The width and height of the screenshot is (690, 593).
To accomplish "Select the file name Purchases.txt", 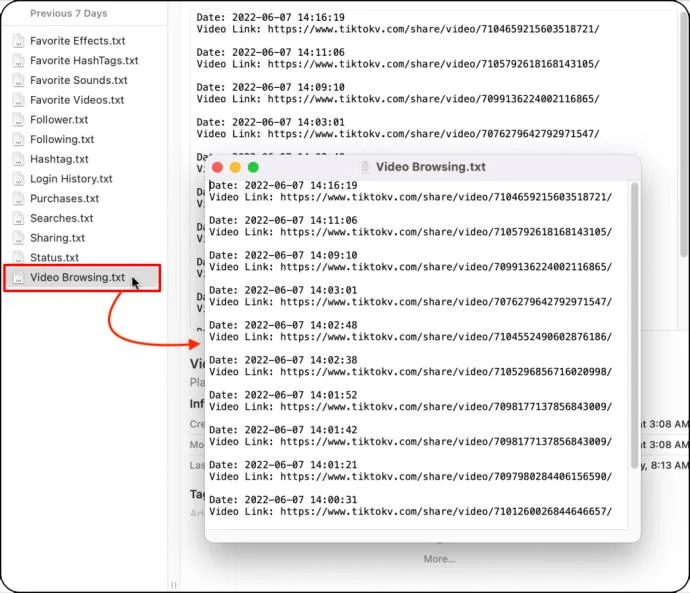I will 64,199.
